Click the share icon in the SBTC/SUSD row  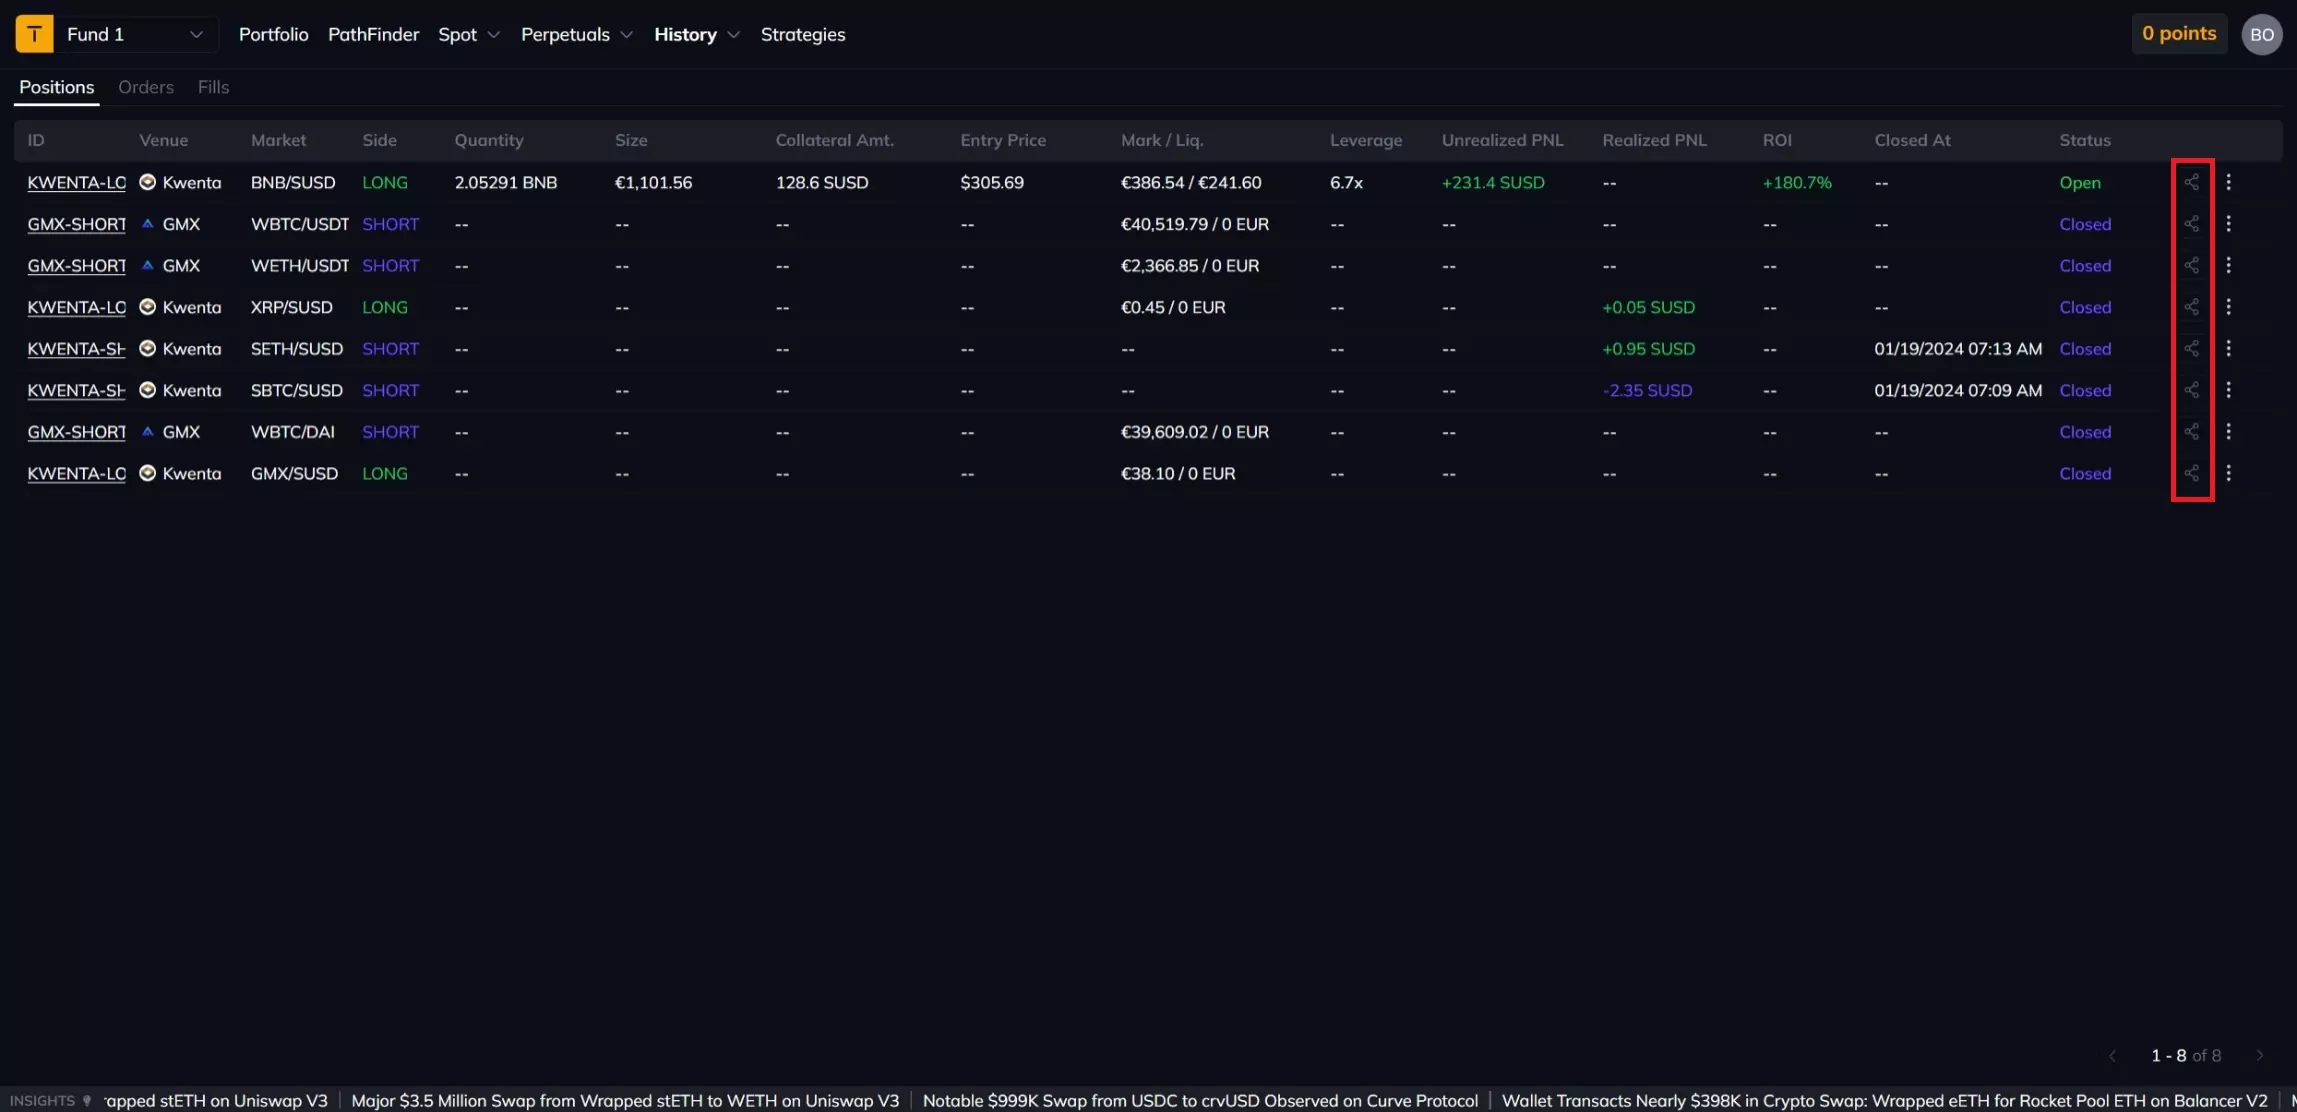(x=2191, y=390)
